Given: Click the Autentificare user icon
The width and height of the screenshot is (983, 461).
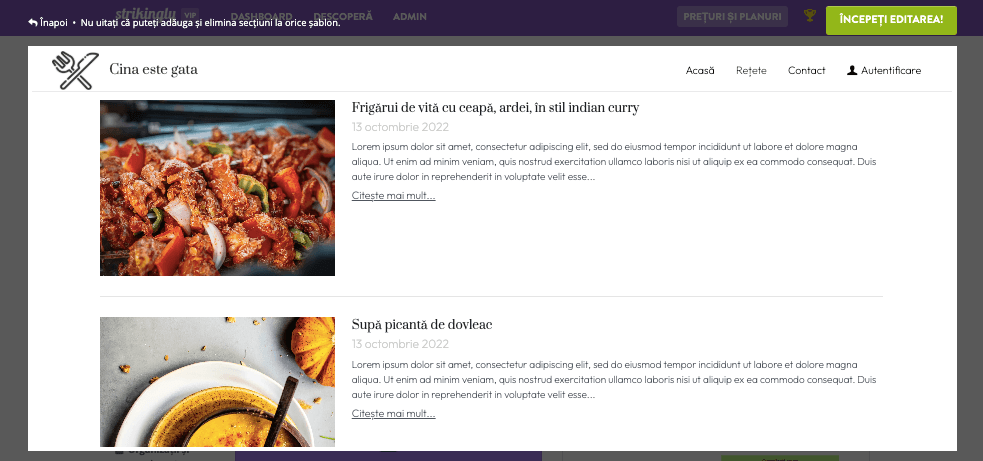Looking at the screenshot, I should pos(852,70).
